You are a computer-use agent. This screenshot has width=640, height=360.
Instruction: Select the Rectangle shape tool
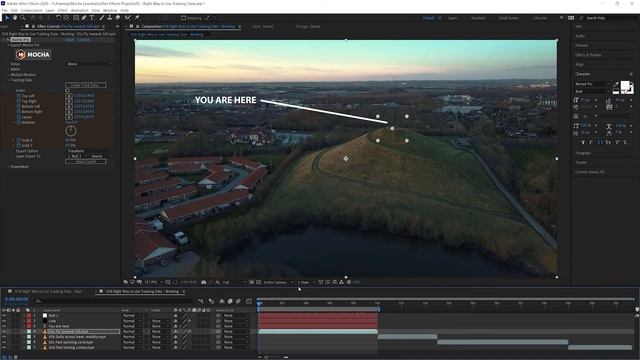click(x=76, y=18)
